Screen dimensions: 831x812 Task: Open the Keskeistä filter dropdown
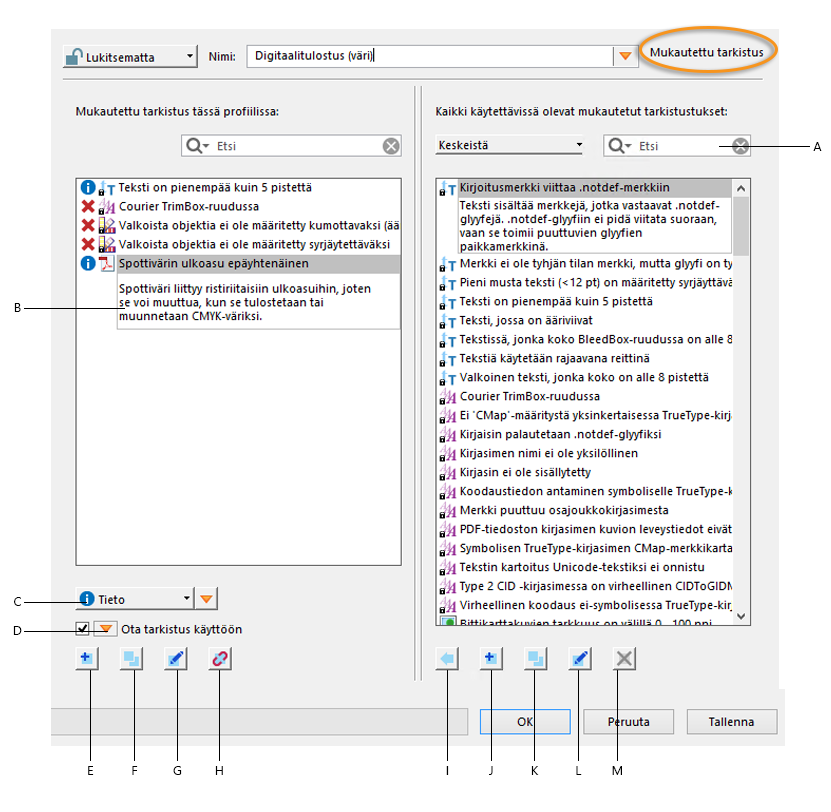(x=509, y=145)
